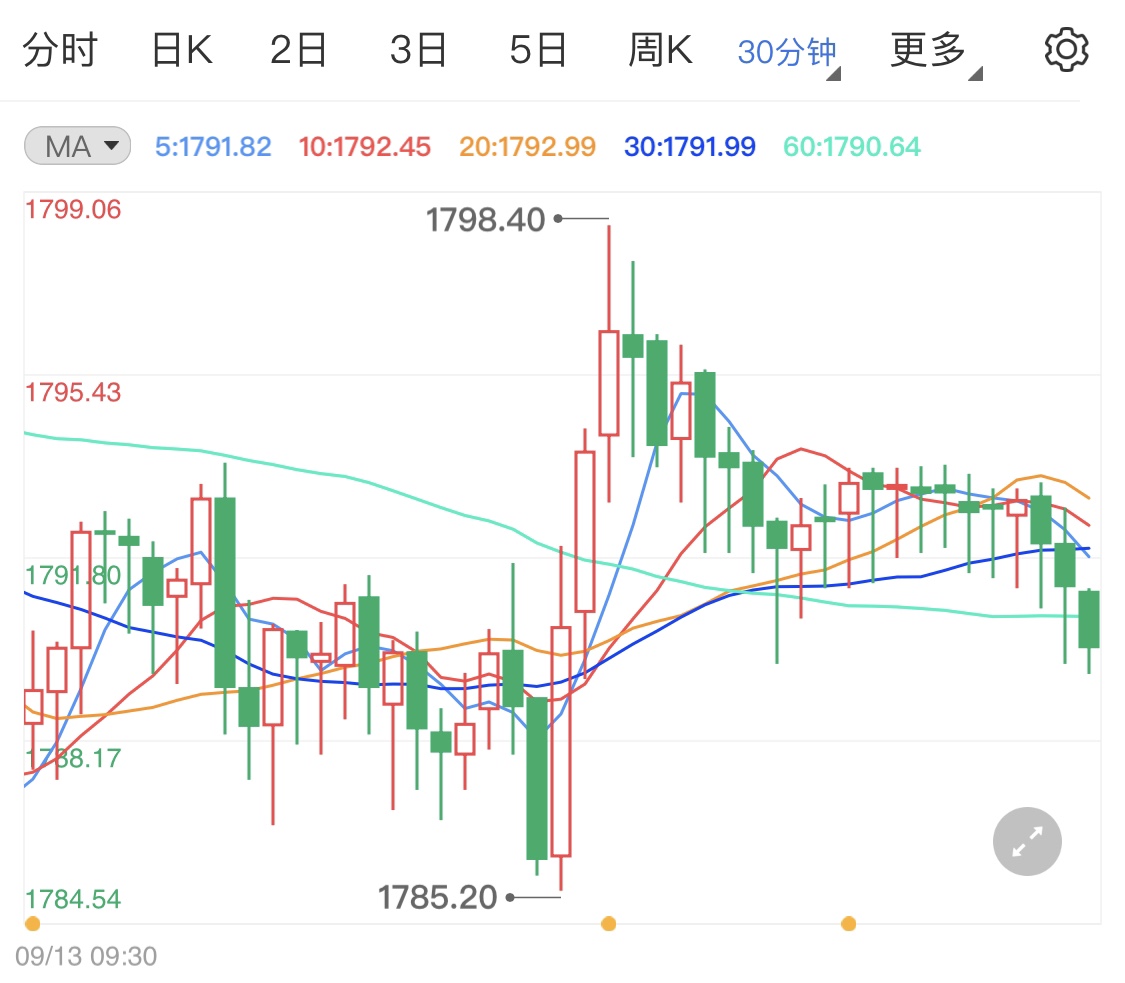Click the MA20 value 20:1792.99
1125x983 pixels.
(527, 147)
